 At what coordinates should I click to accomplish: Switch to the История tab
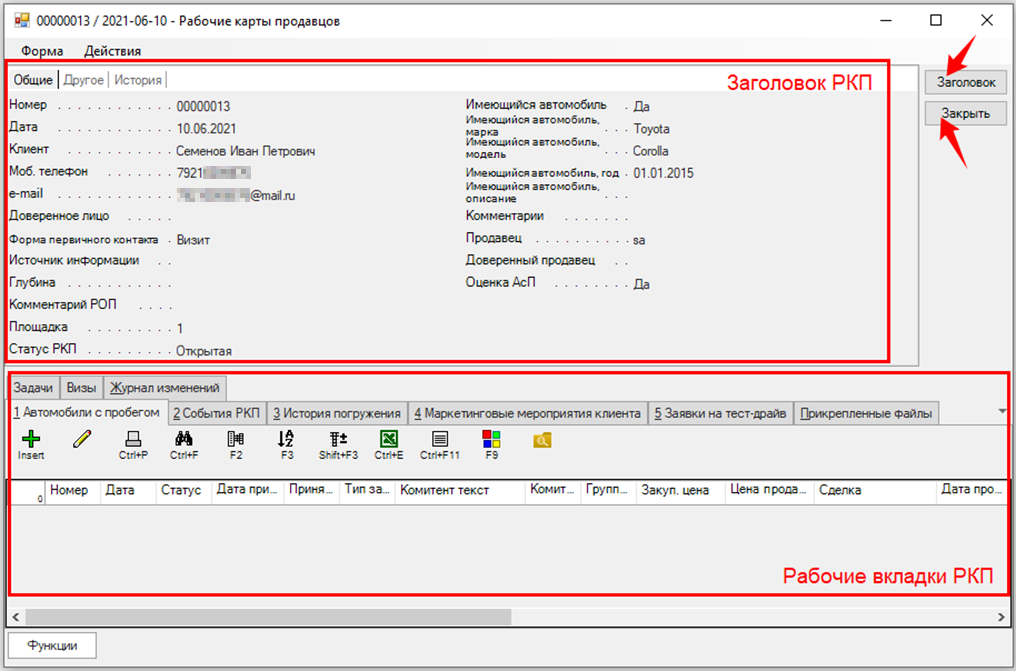click(x=137, y=80)
